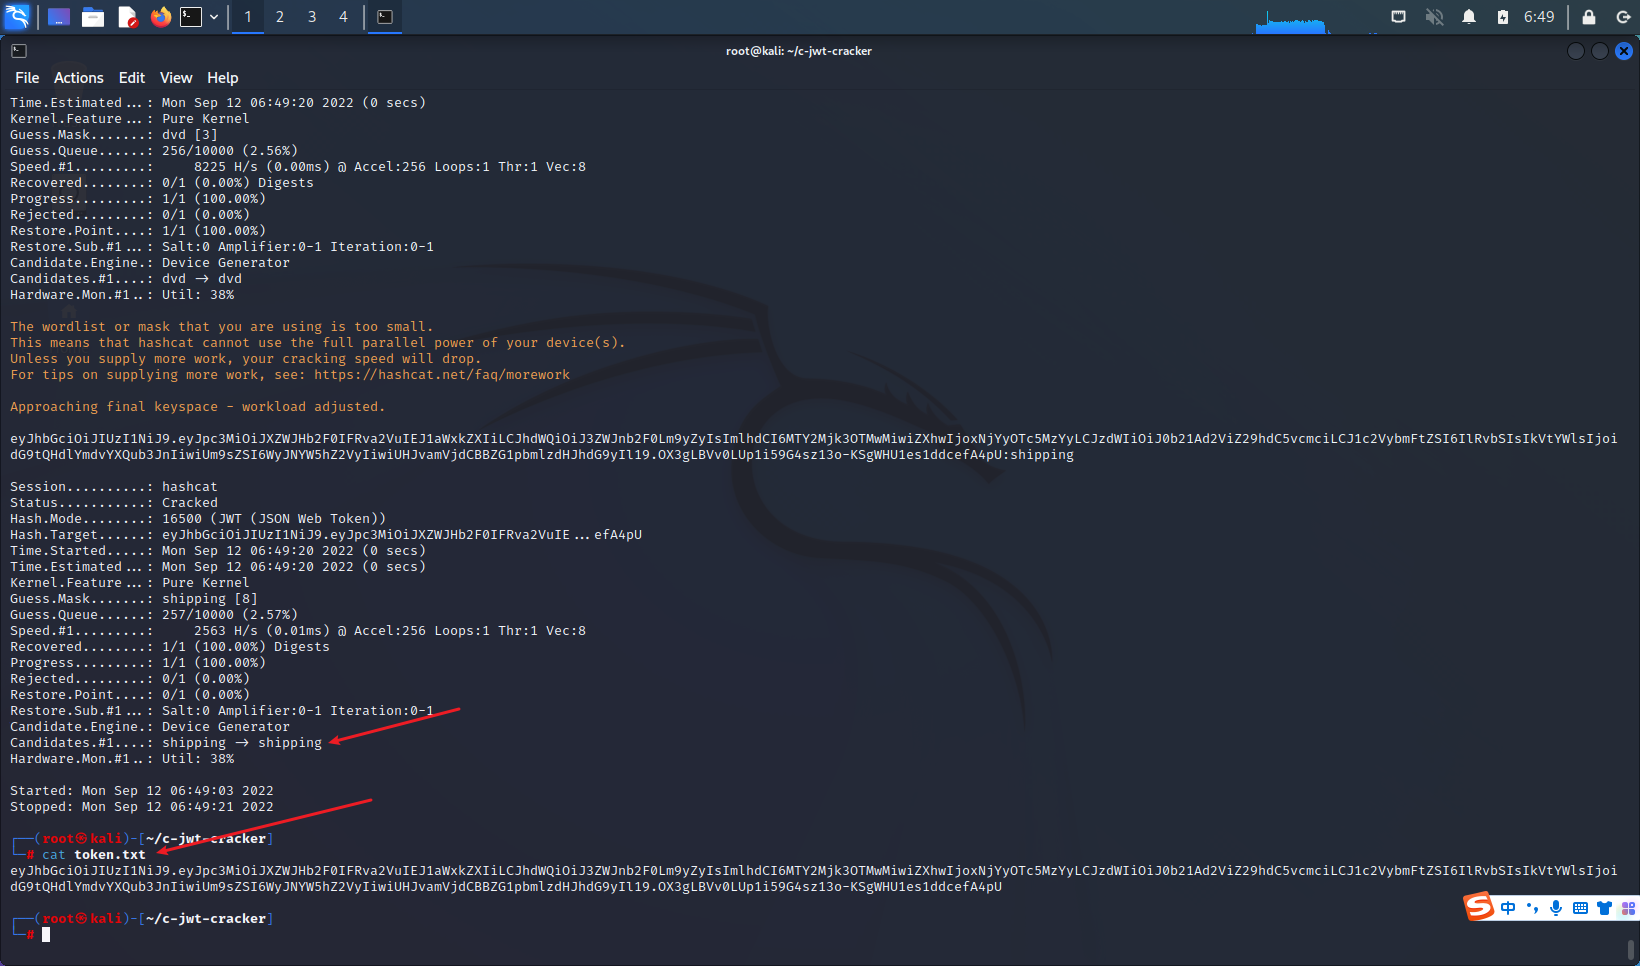Open a new terminal emulator from panel
Image resolution: width=1640 pixels, height=966 pixels.
(x=190, y=17)
